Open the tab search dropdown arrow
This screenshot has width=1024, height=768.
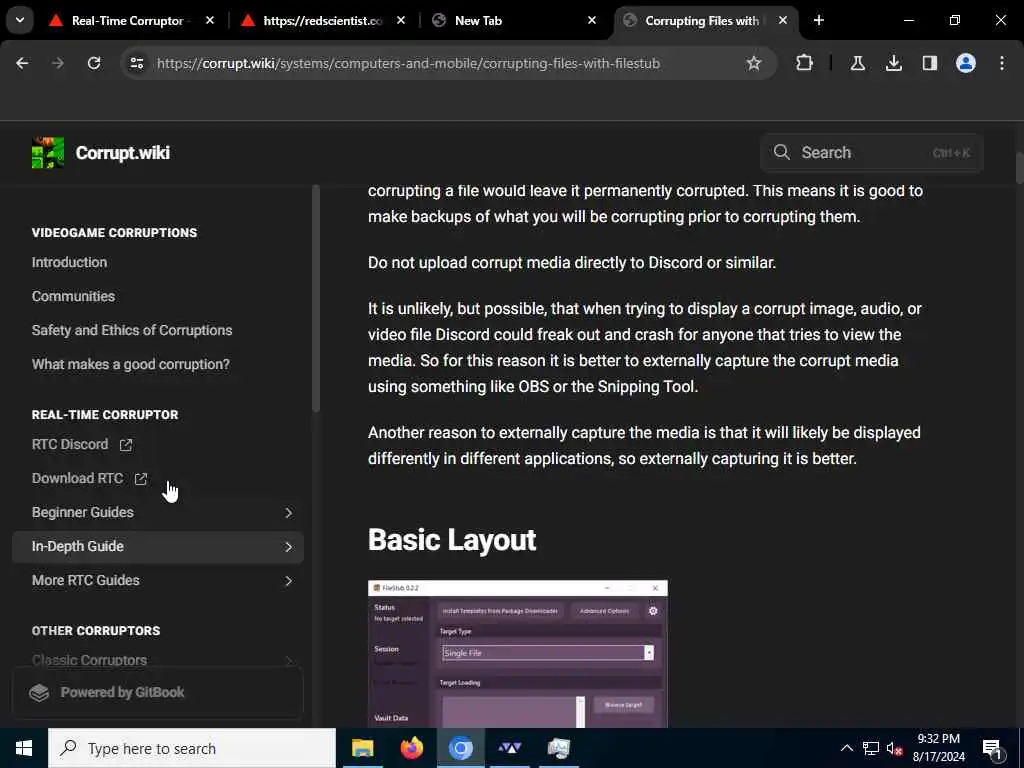click(20, 20)
